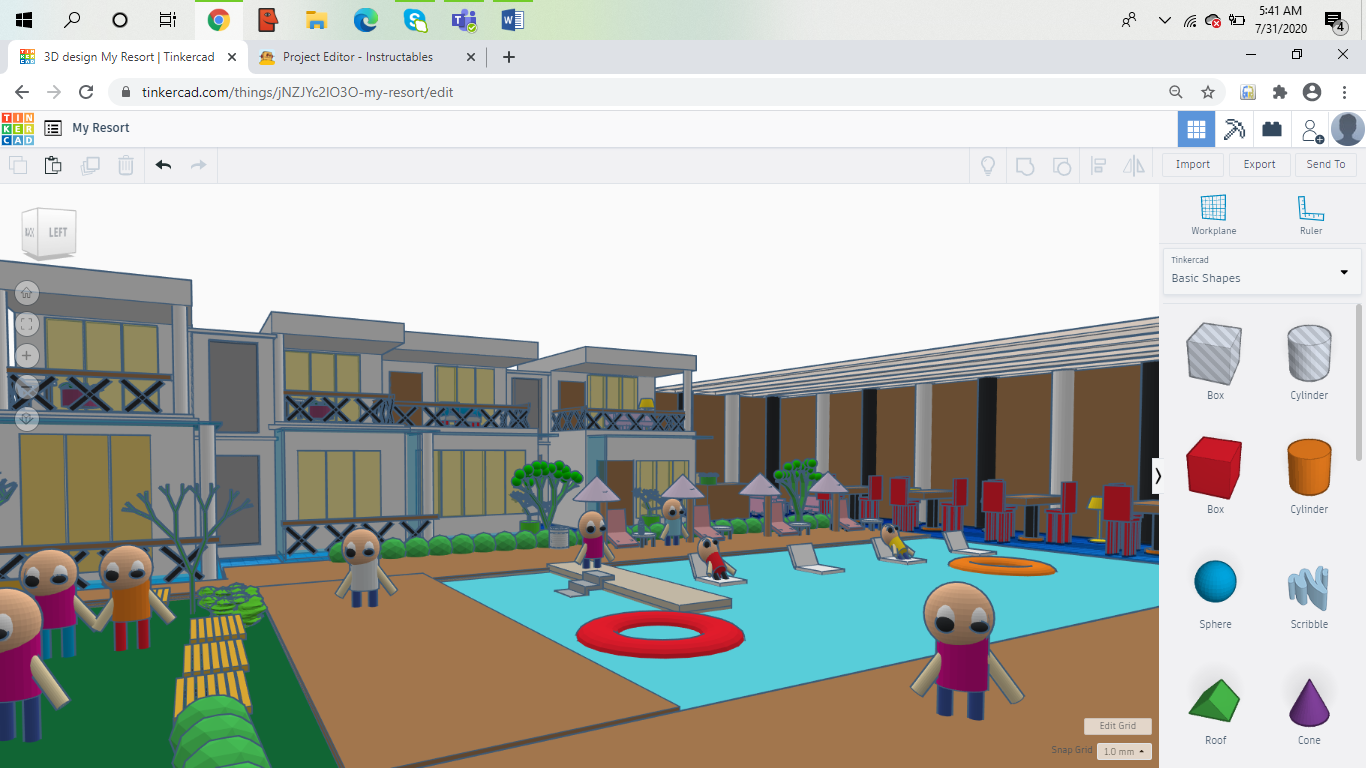Open Microsoft Word from the taskbar

tap(512, 20)
